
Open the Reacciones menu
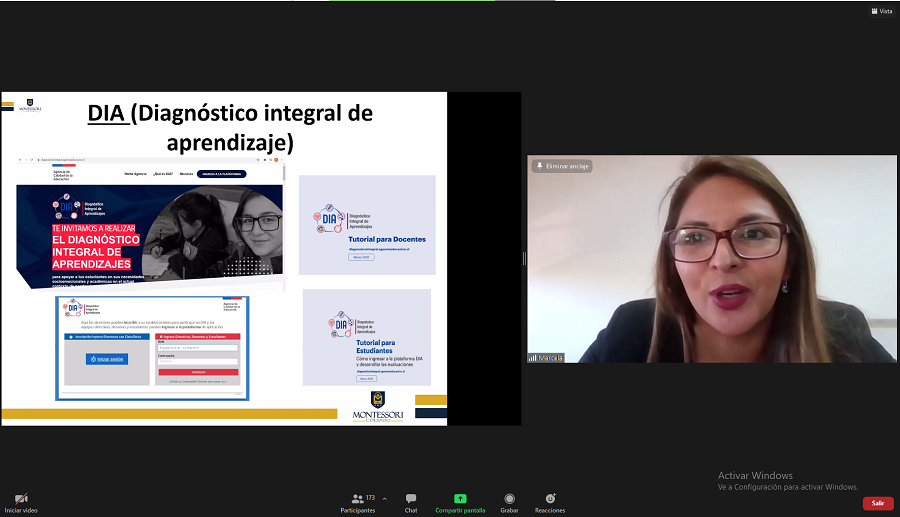click(x=550, y=503)
